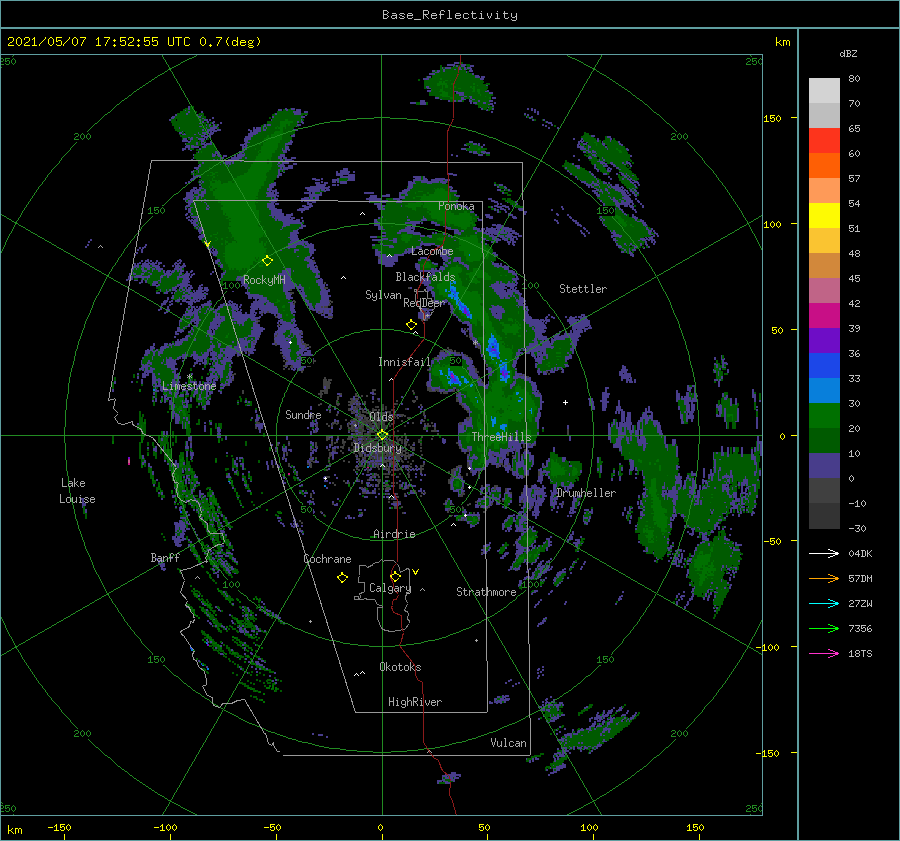
Task: Click the Limestone label
Action: click(x=189, y=386)
